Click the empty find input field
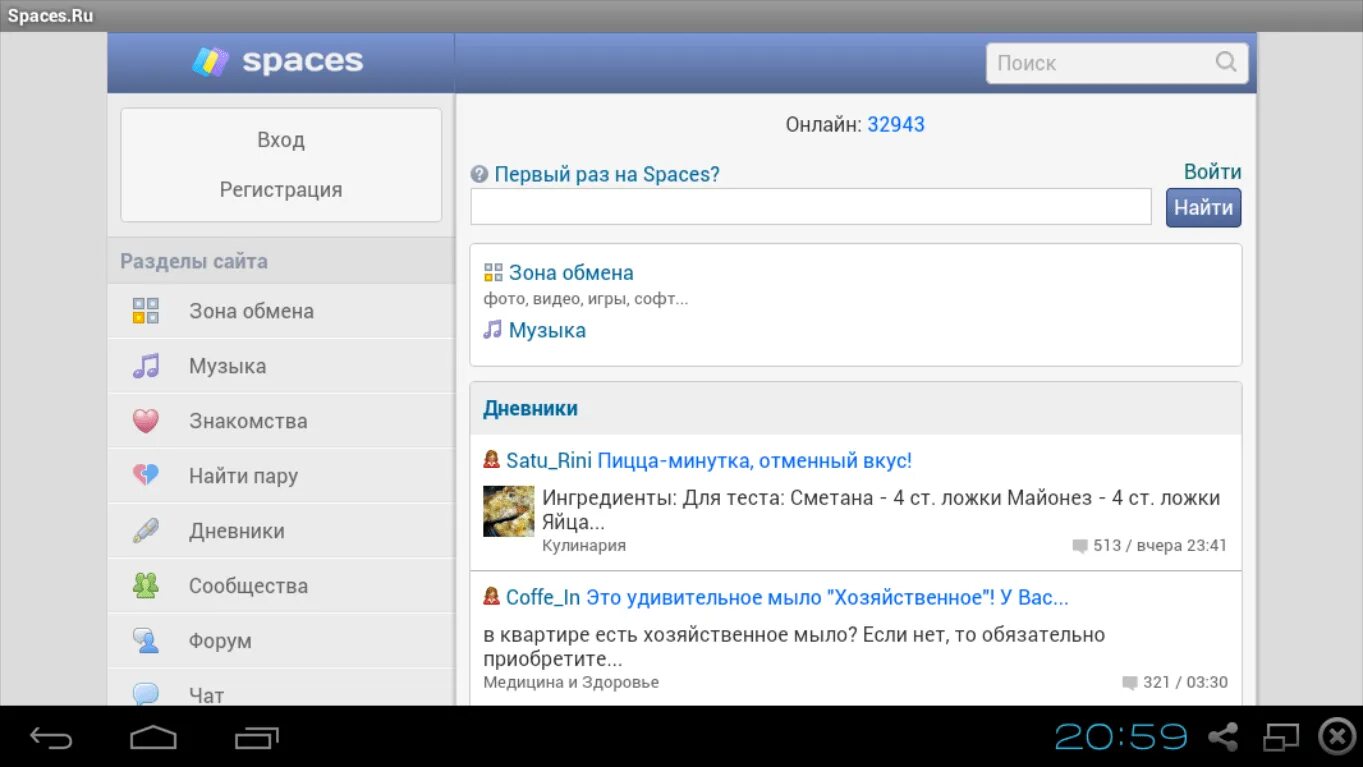The image size is (1363, 767). tap(811, 207)
